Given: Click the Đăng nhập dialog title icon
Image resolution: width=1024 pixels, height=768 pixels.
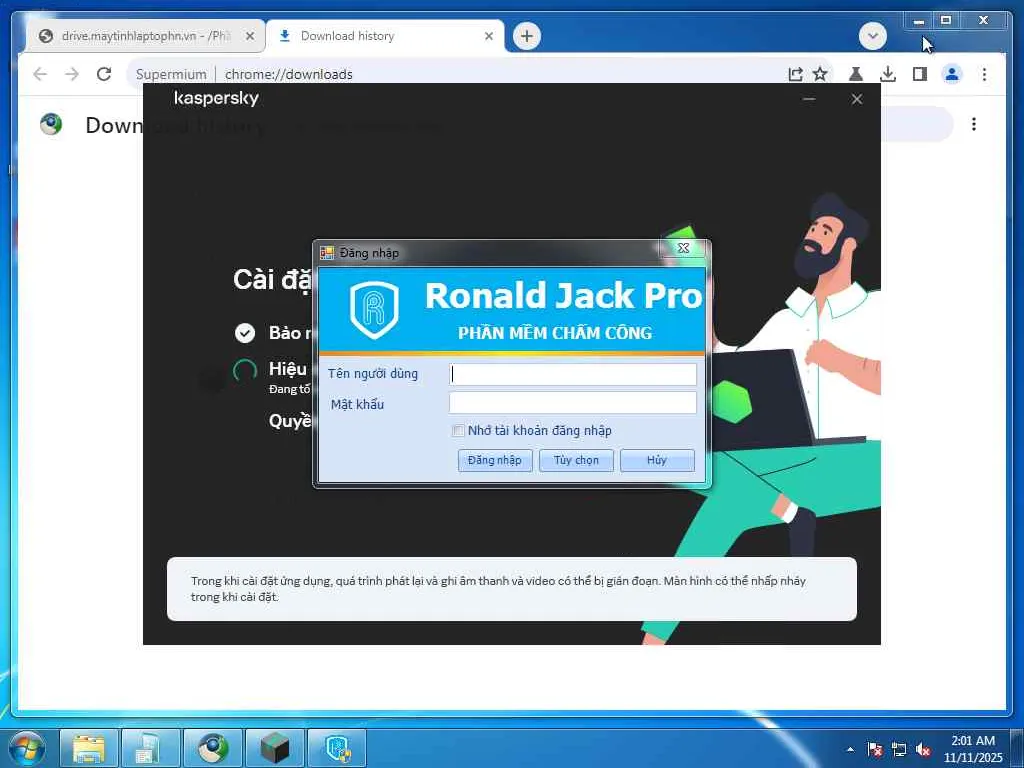Looking at the screenshot, I should pyautogui.click(x=327, y=253).
